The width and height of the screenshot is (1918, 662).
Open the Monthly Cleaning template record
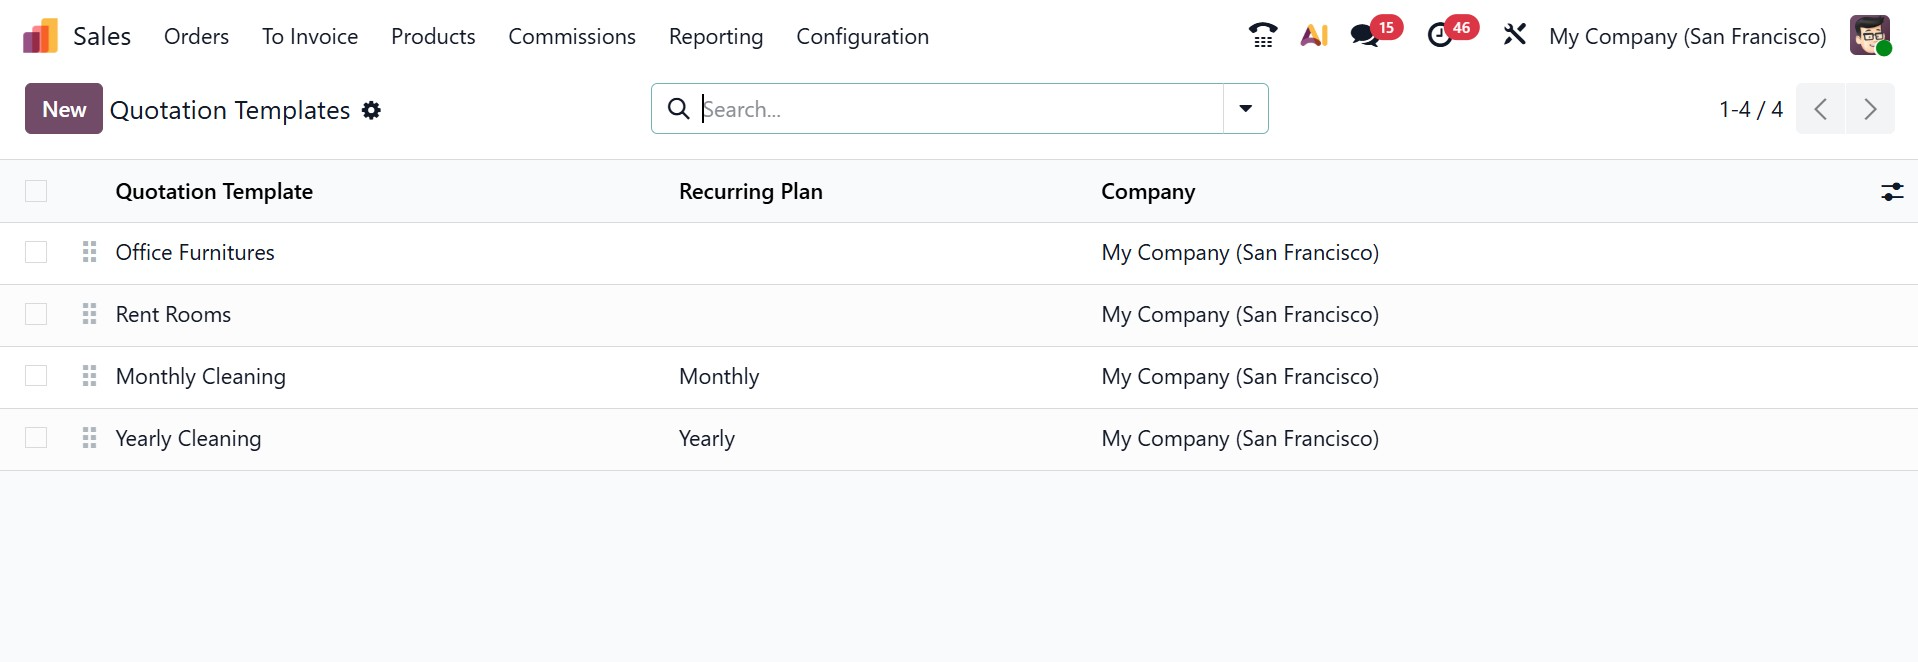coord(201,377)
